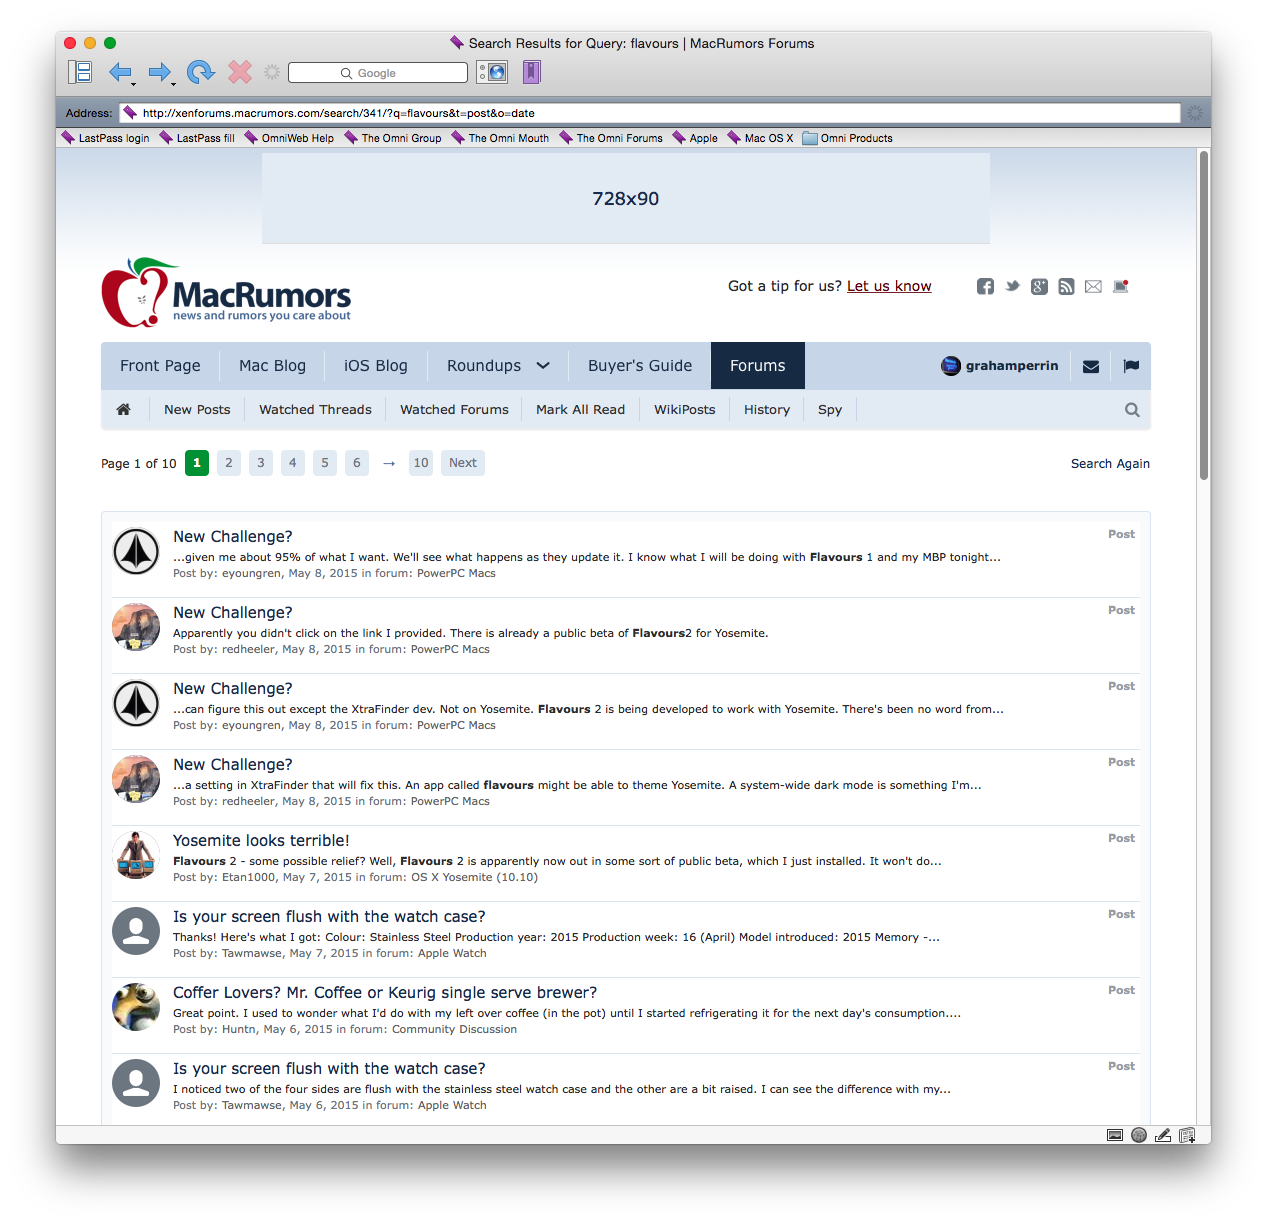Open the OmniWeb Help bookmark

(x=289, y=138)
